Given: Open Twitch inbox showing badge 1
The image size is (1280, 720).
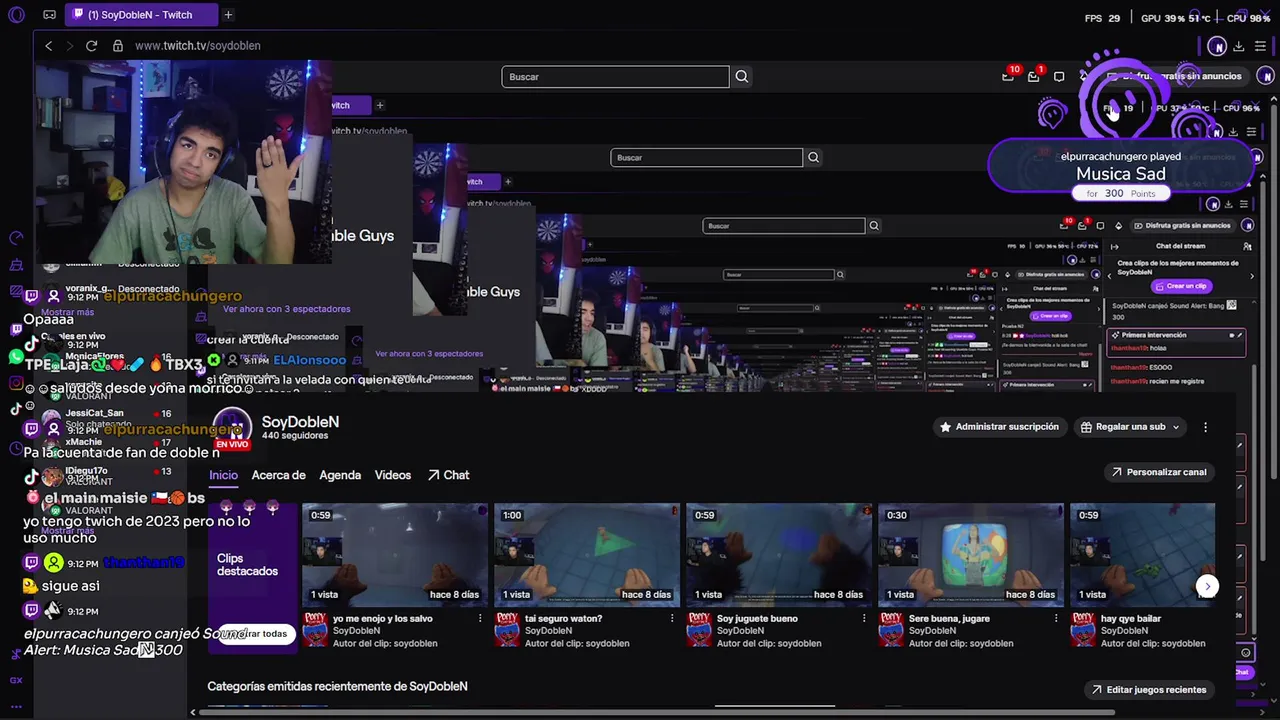Looking at the screenshot, I should tap(1034, 76).
